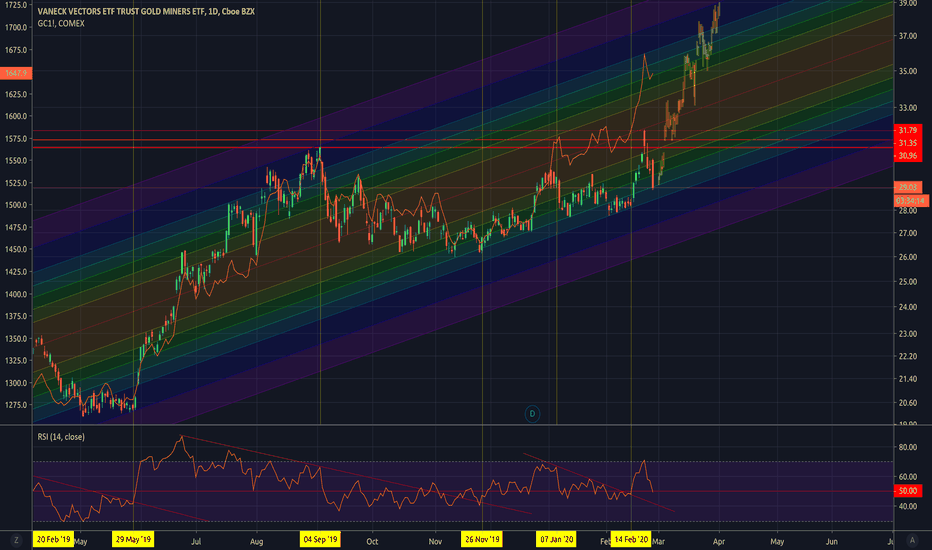Click the 37.00 value on right price axis
The width and height of the screenshot is (932, 550).
point(908,36)
